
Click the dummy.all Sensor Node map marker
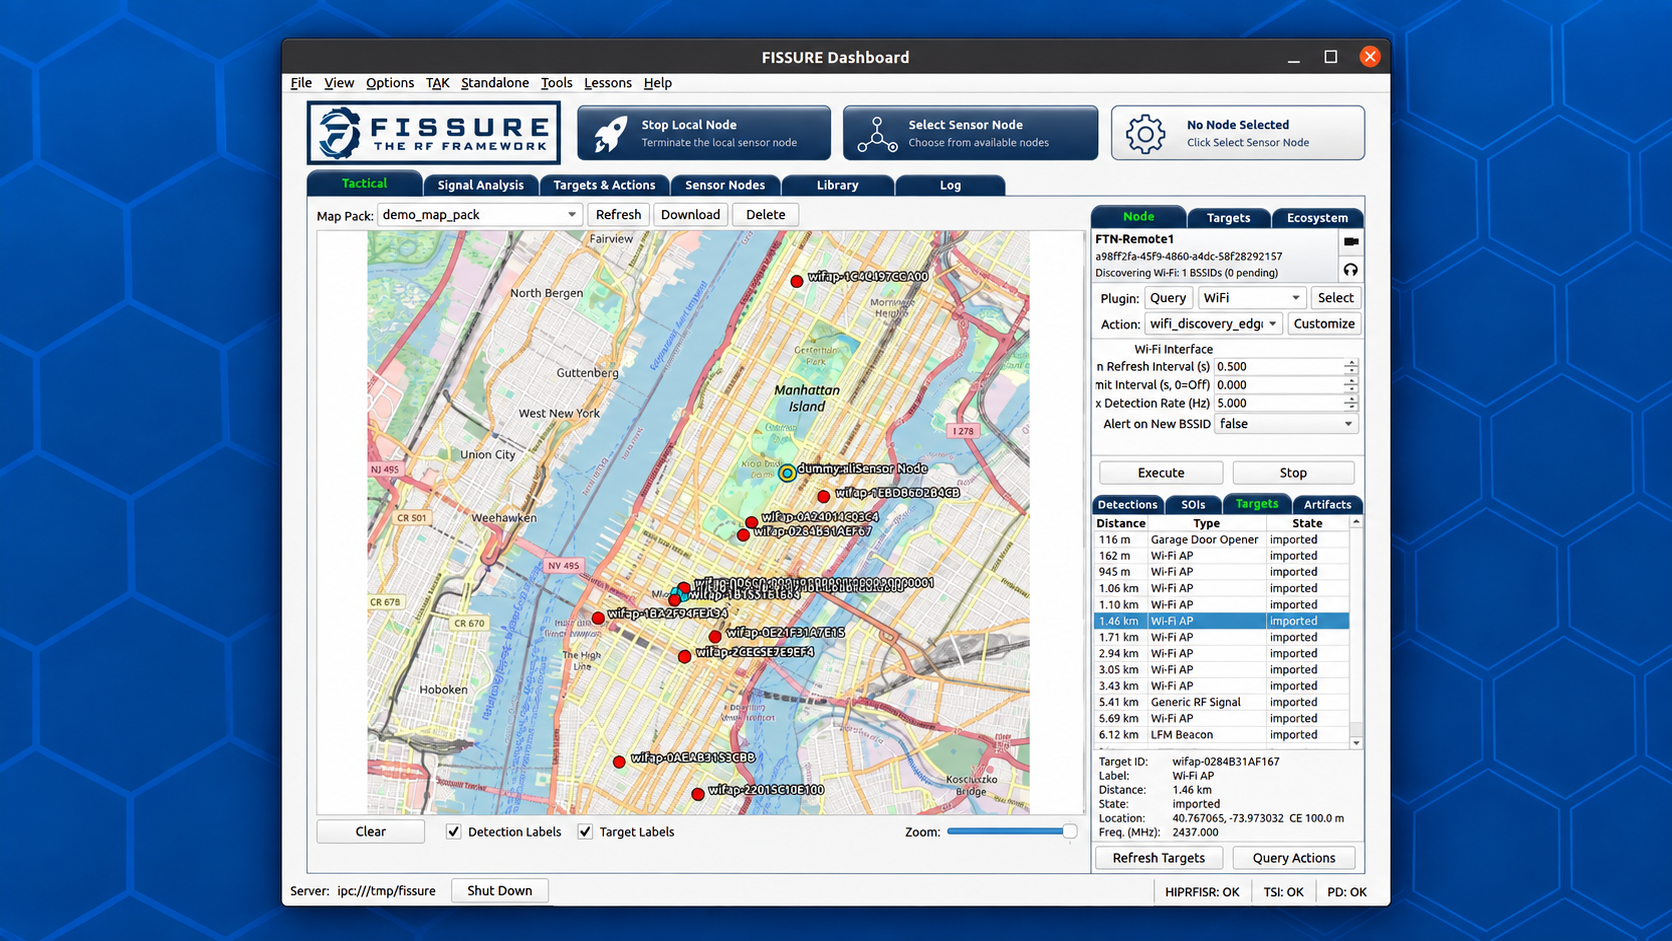click(788, 473)
